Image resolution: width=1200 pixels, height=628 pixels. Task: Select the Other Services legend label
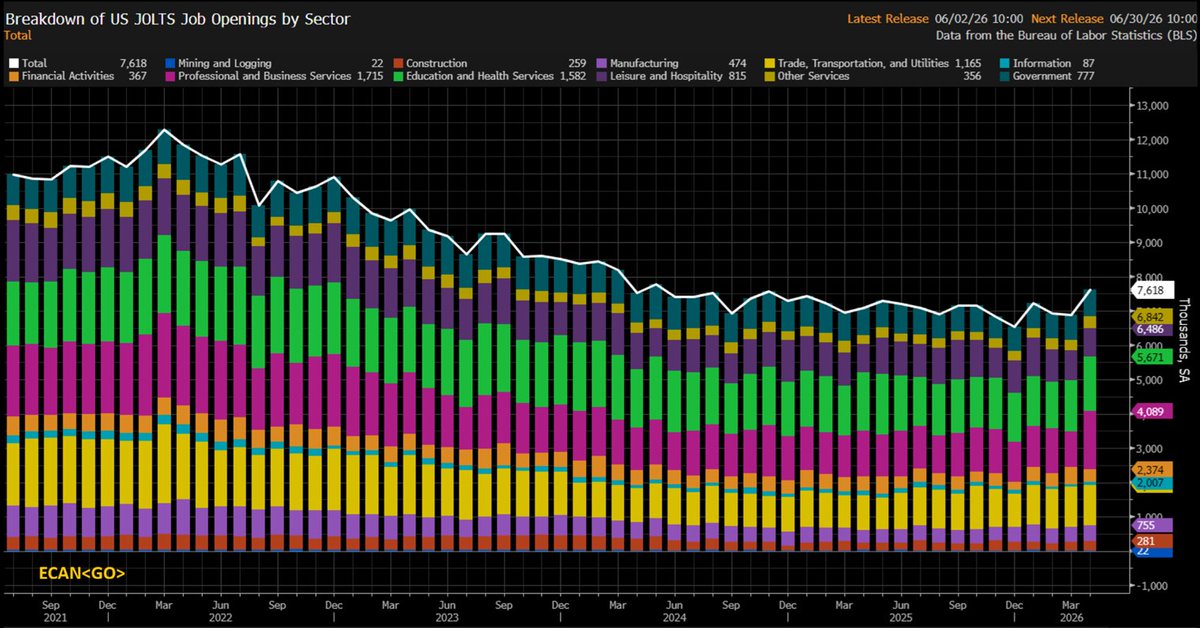814,76
